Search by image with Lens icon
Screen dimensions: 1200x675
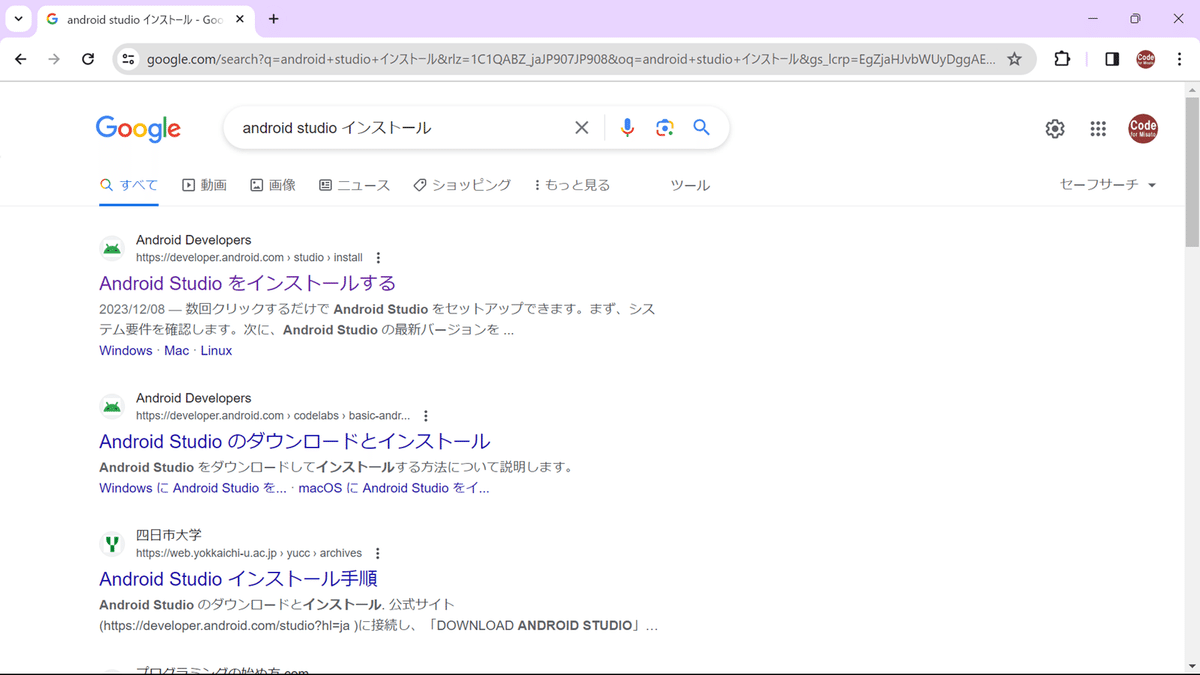tap(665, 128)
